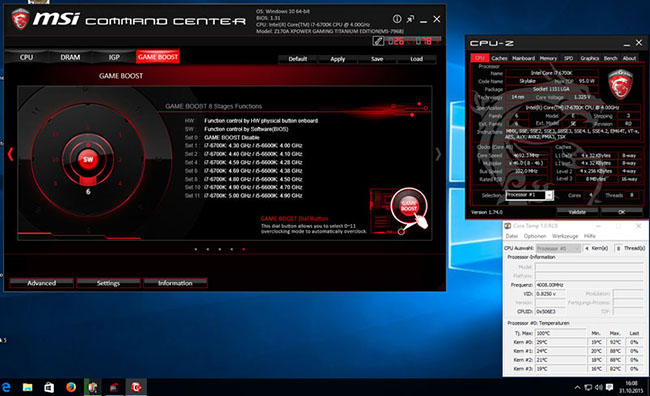Go to the next page with the right arrow
This screenshot has width=650, height=396.
click(438, 154)
